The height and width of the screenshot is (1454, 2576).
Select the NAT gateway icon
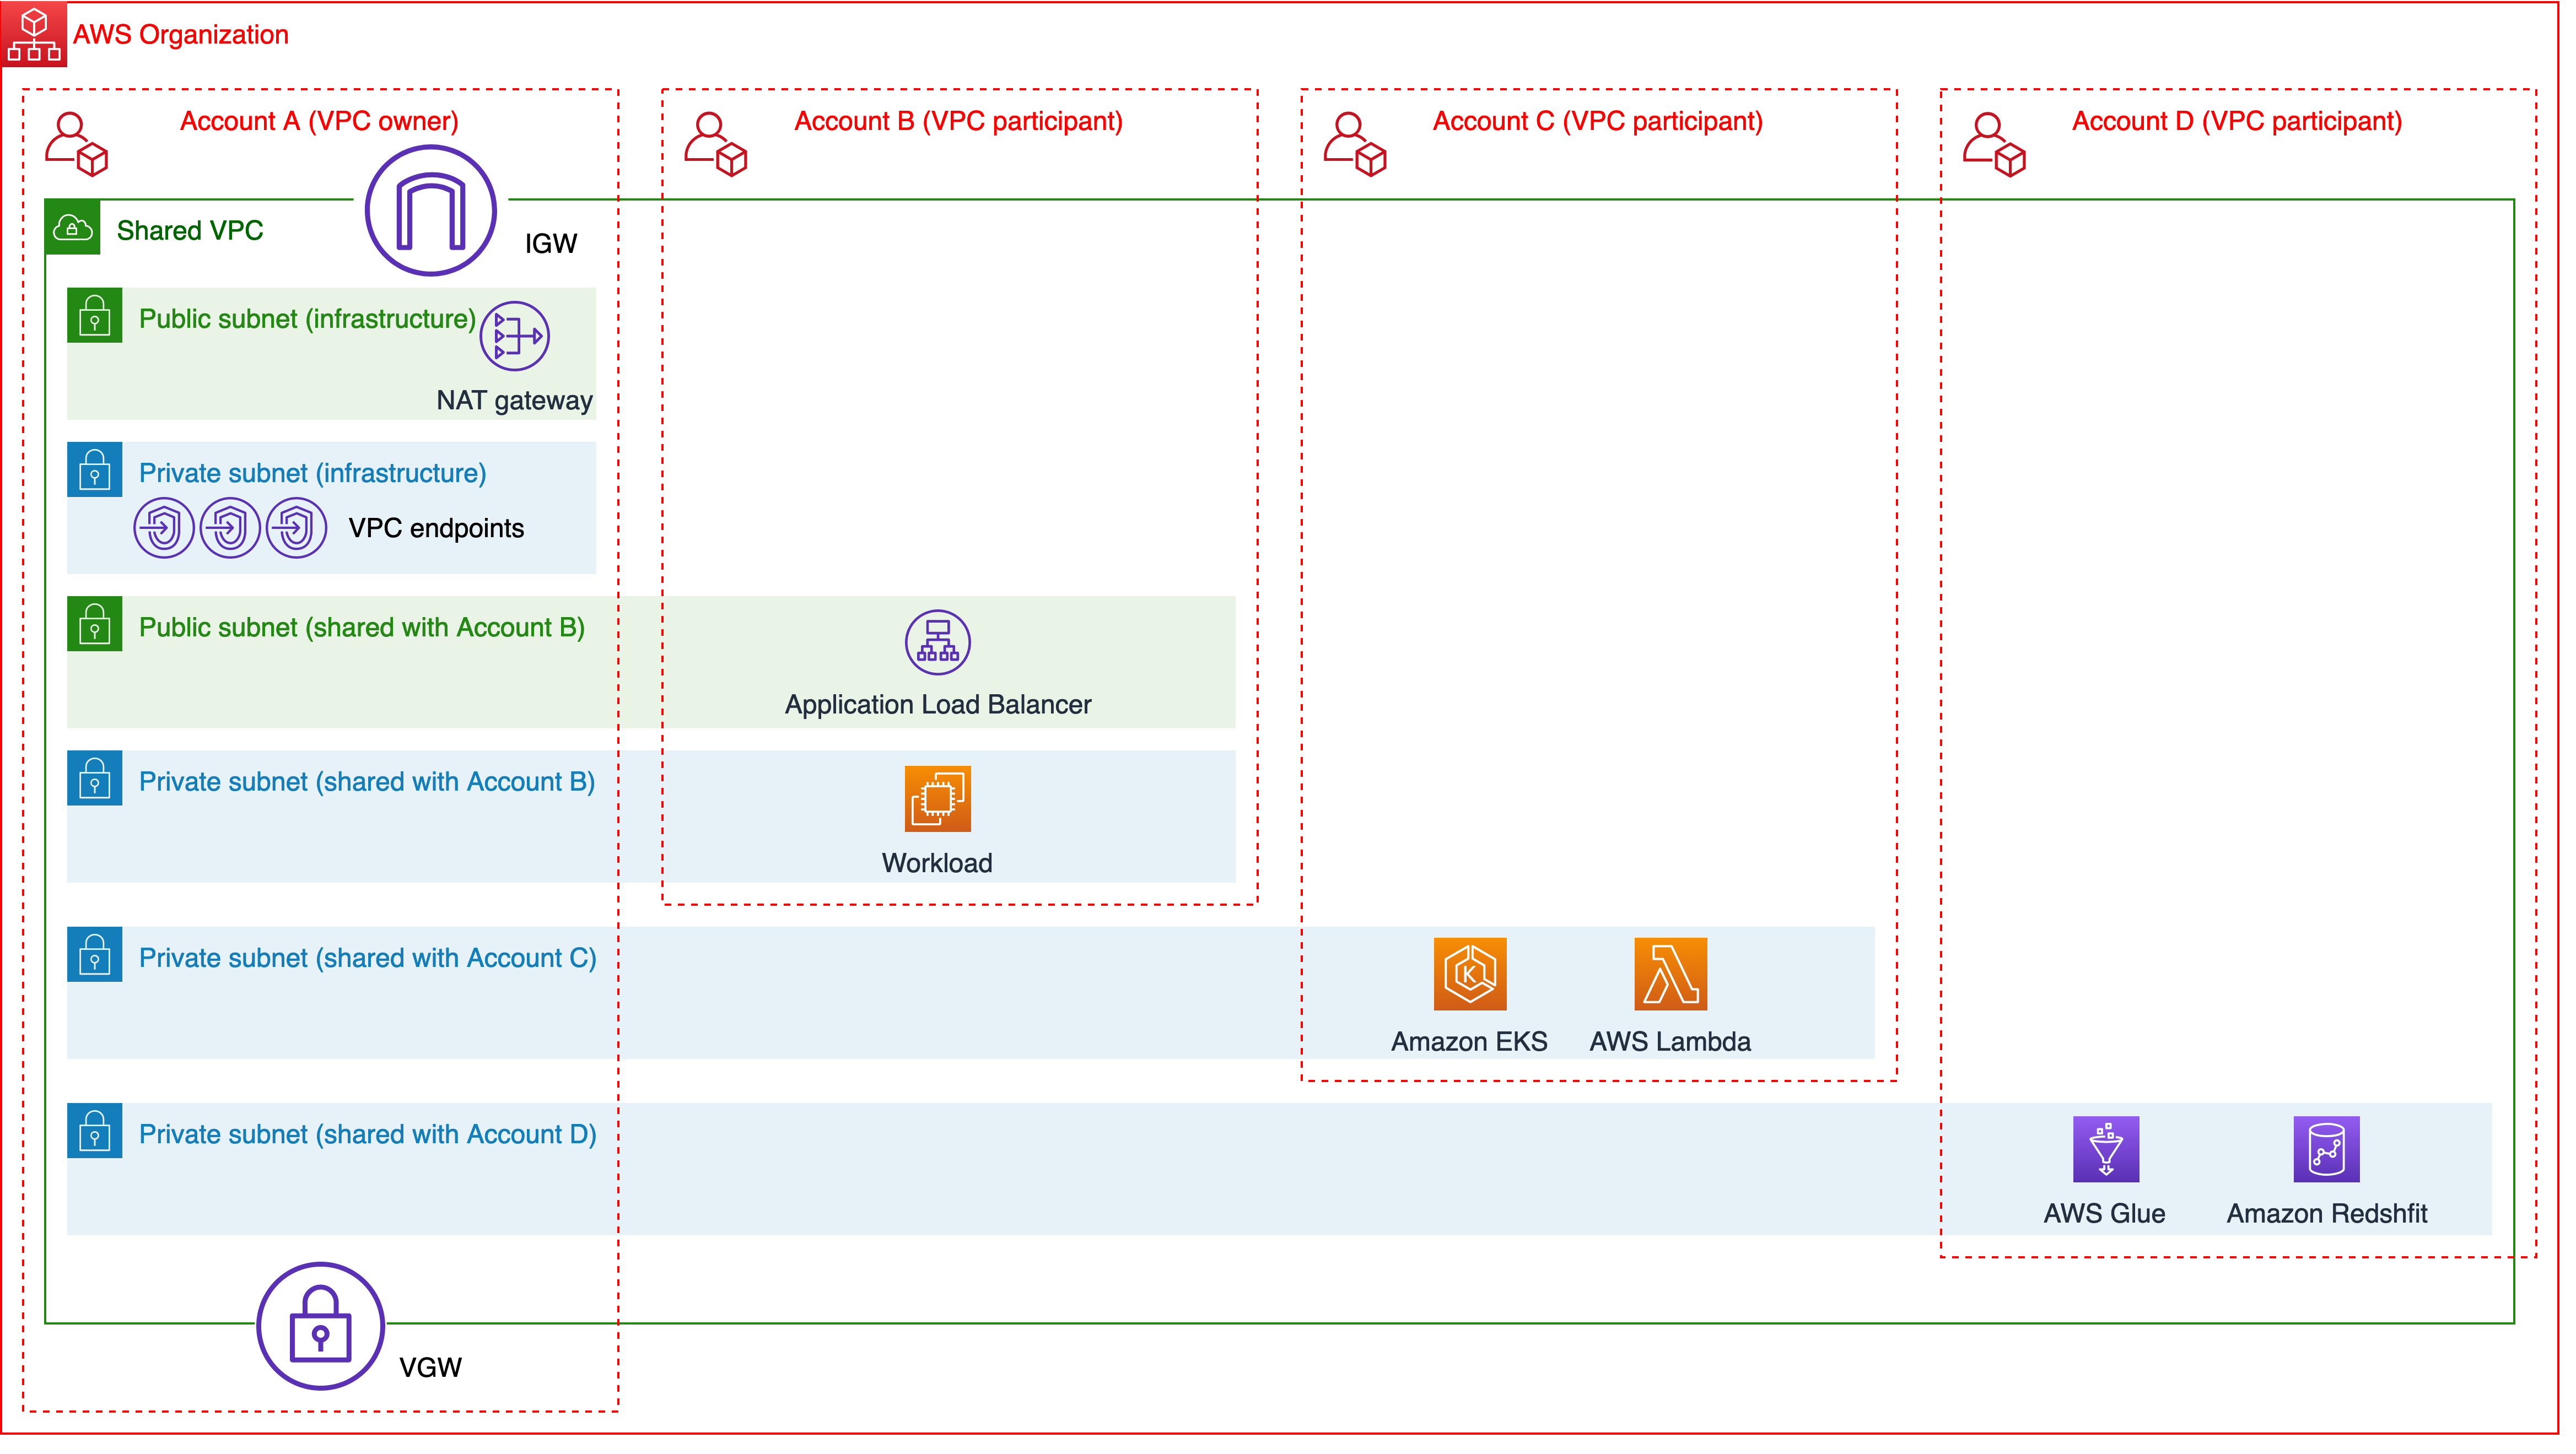(x=516, y=337)
